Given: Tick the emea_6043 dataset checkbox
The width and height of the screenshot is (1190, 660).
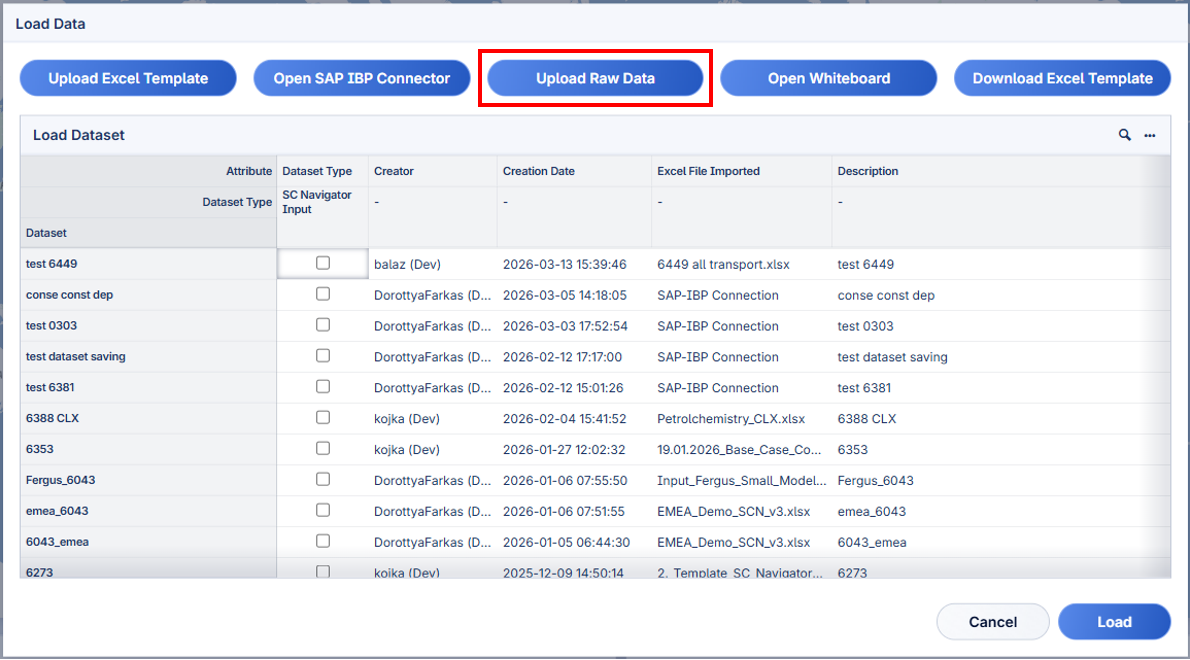Looking at the screenshot, I should pyautogui.click(x=322, y=510).
